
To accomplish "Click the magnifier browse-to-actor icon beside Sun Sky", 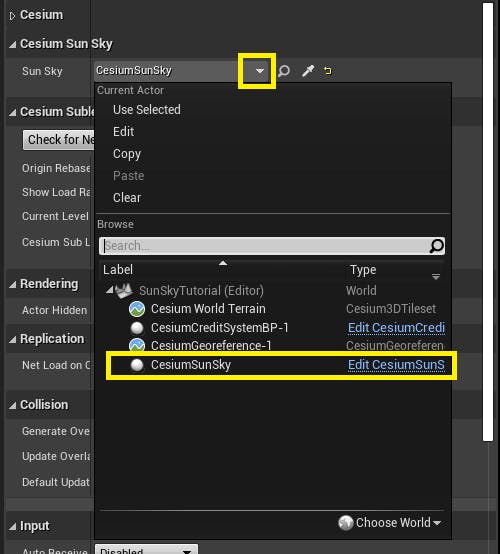I will tap(284, 71).
